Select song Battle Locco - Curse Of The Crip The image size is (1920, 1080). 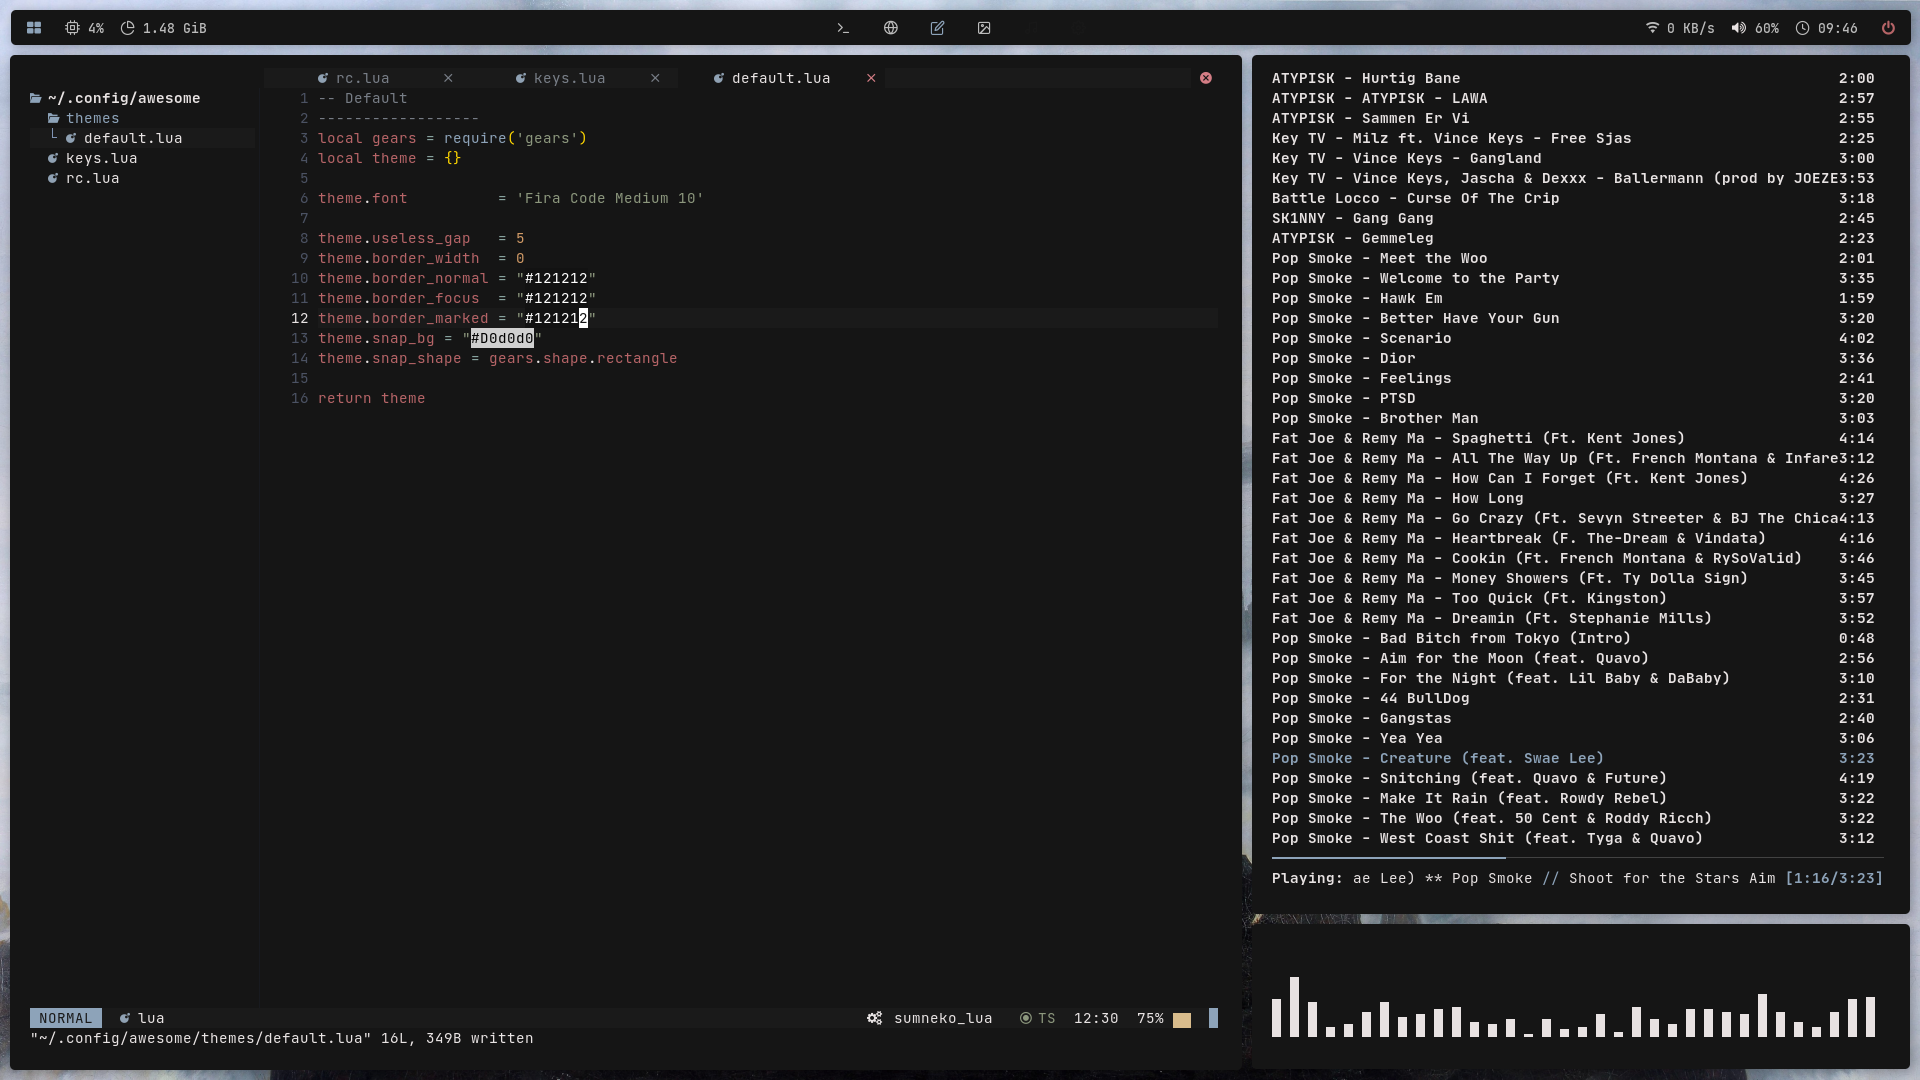pos(1573,198)
